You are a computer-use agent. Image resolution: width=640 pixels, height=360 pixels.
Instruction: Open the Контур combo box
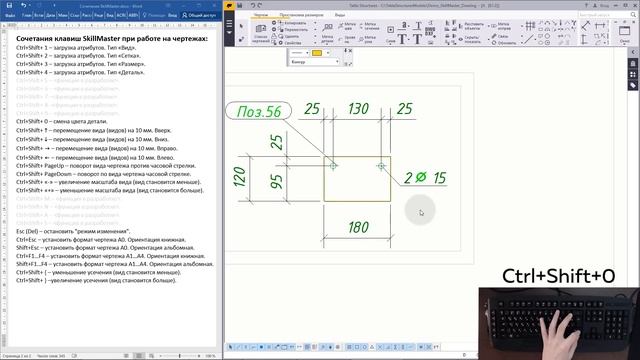(x=314, y=62)
